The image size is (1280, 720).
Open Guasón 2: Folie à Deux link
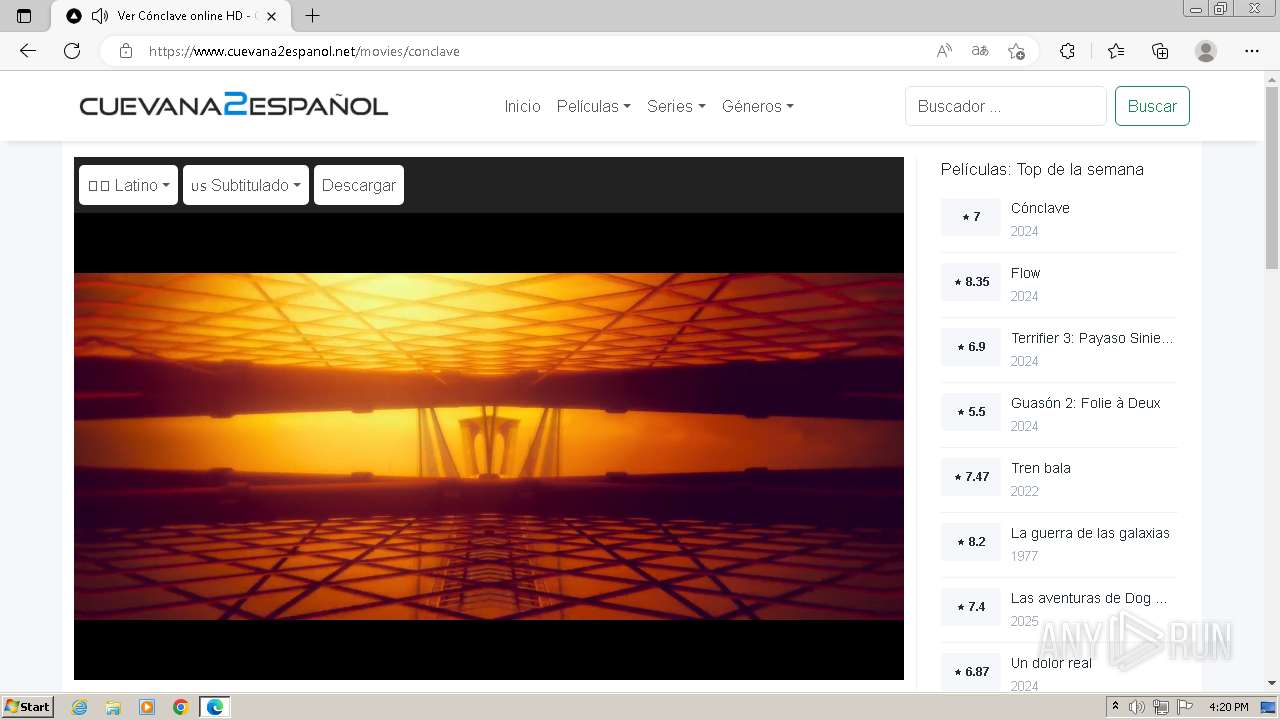1085,403
